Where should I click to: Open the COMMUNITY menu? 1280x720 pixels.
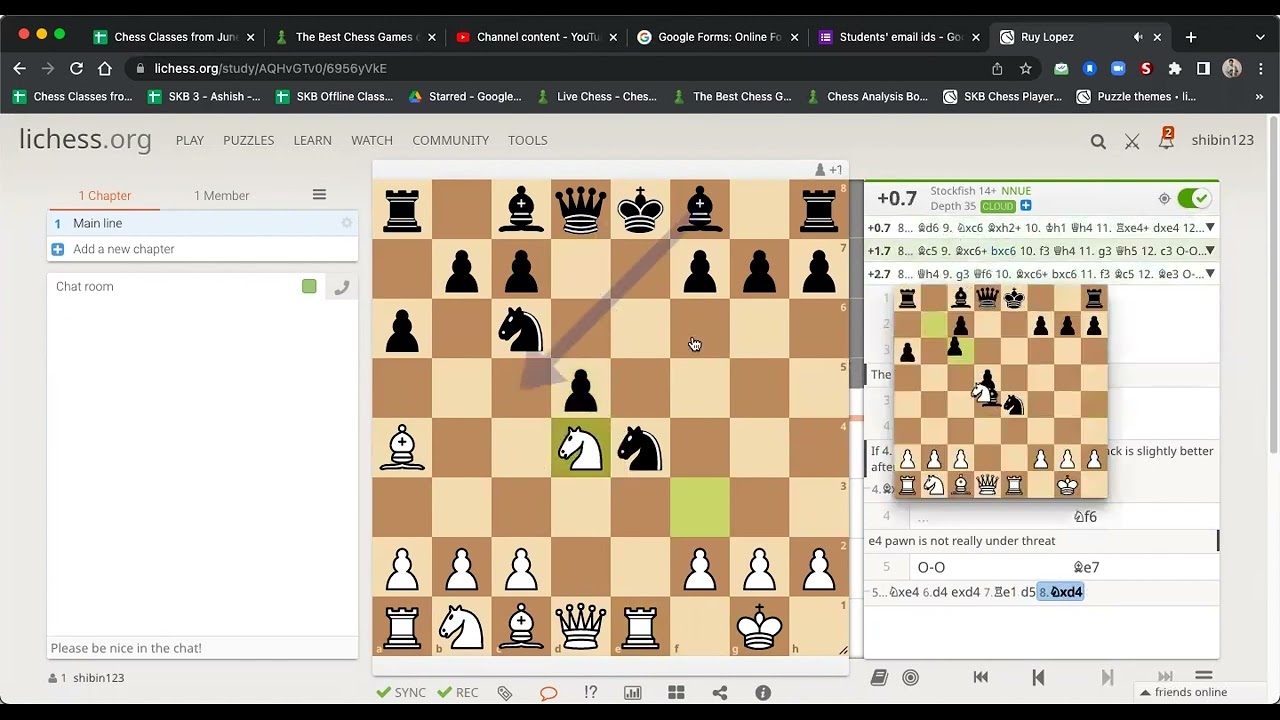click(450, 140)
